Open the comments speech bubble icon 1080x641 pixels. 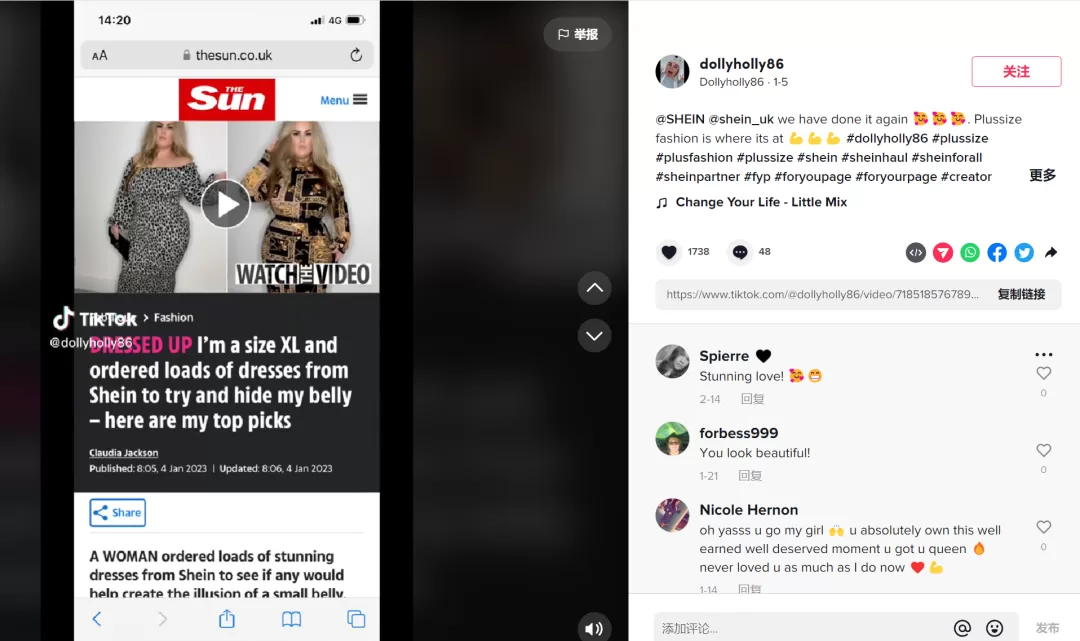point(740,252)
